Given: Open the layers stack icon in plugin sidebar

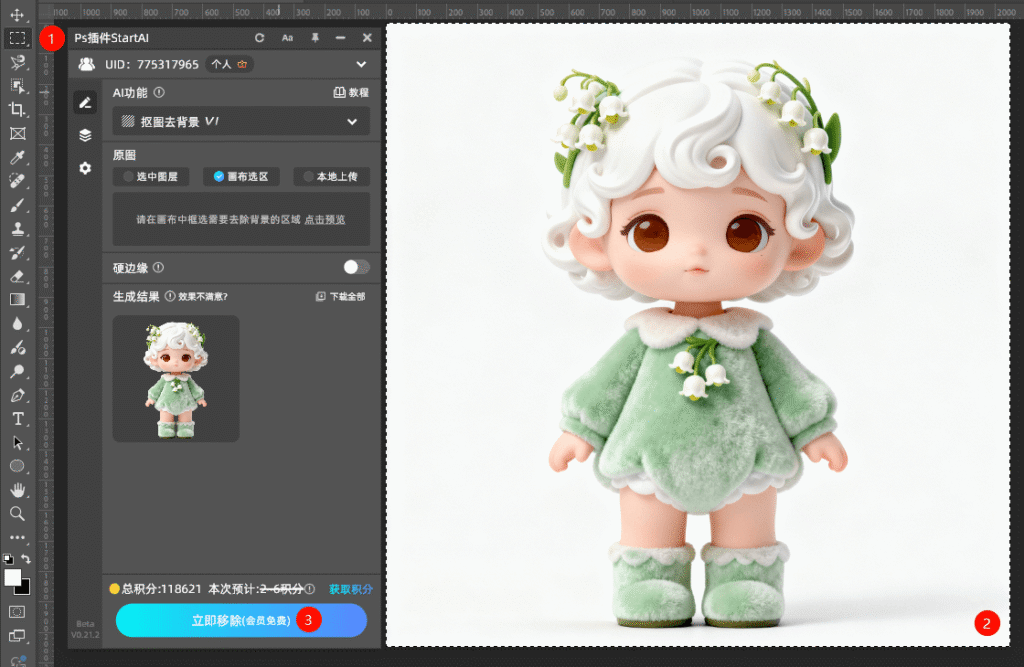Looking at the screenshot, I should tap(85, 135).
